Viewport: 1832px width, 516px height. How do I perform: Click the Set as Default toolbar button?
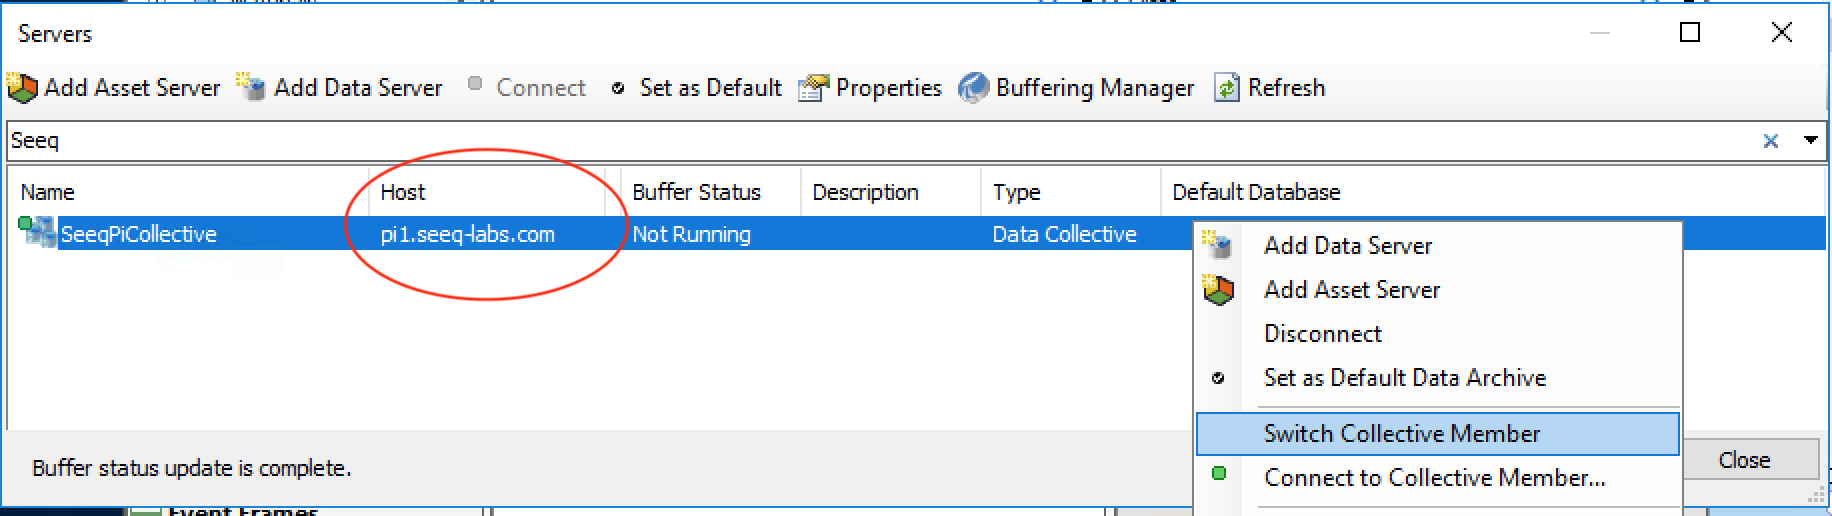pyautogui.click(x=697, y=88)
